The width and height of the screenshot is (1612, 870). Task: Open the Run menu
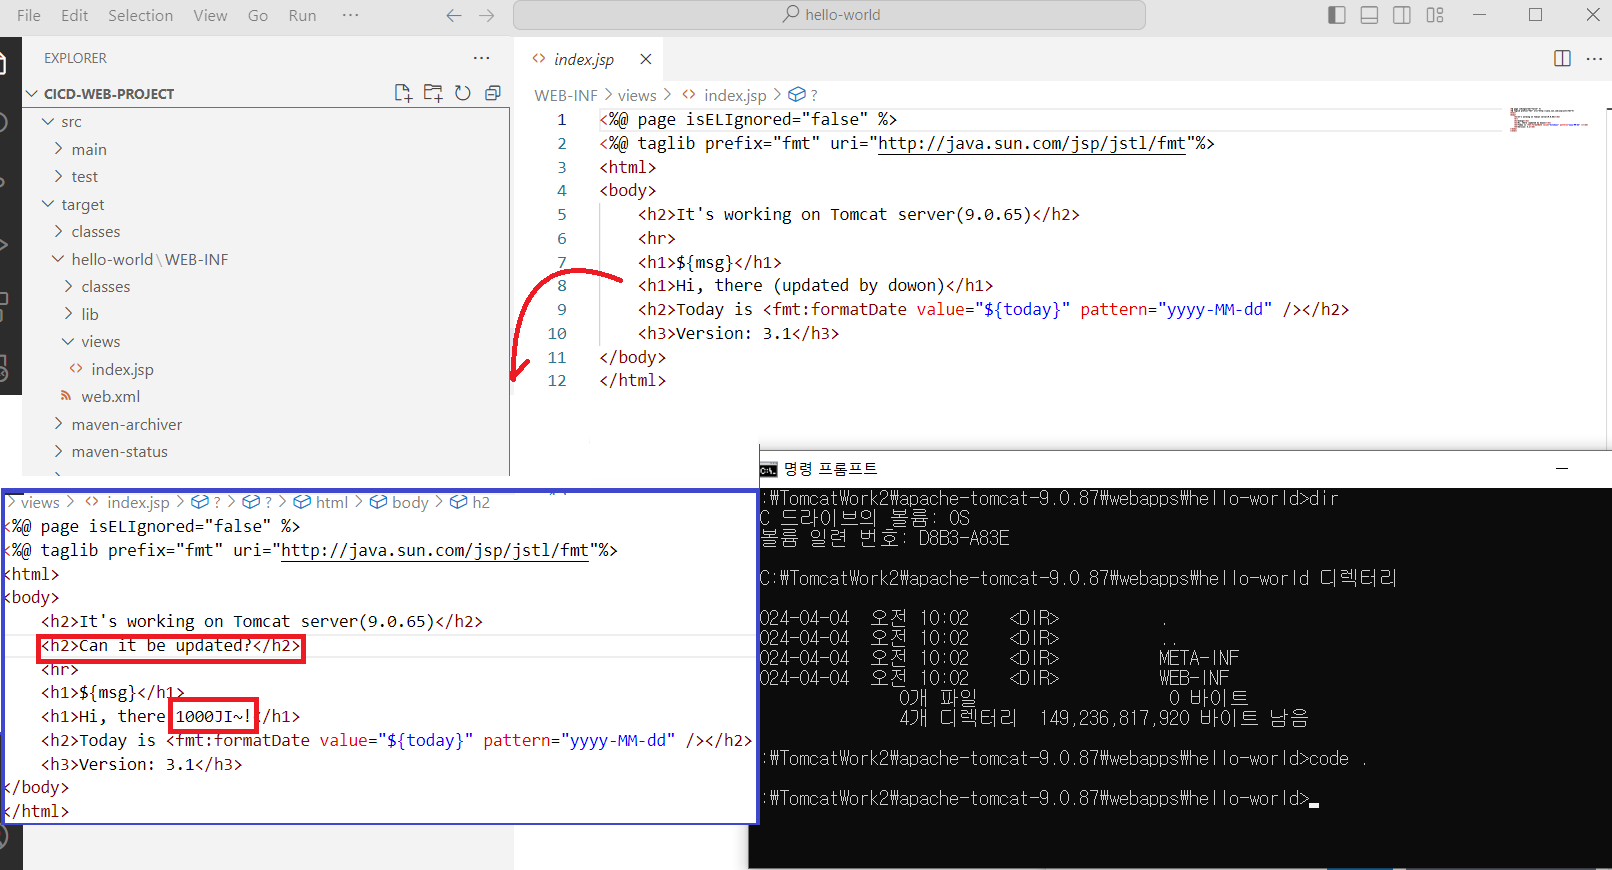302,15
